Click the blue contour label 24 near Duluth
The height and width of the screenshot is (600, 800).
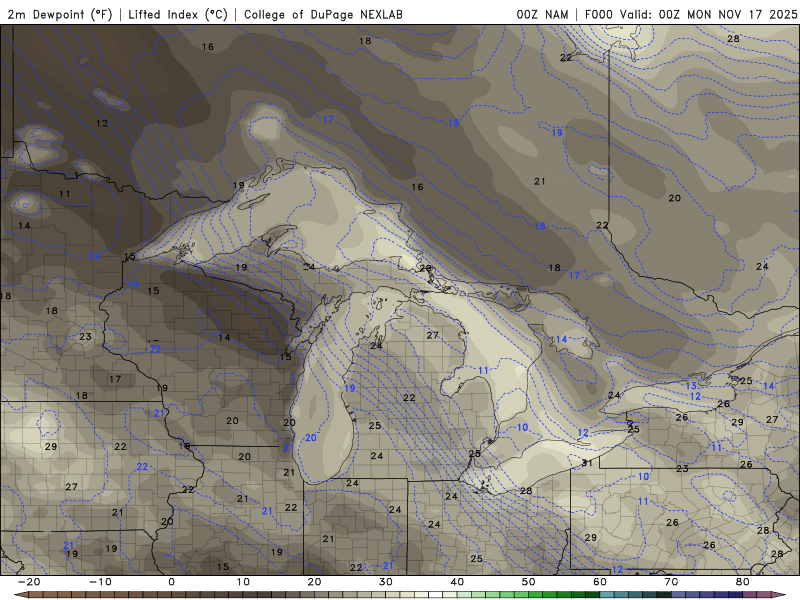coord(95,256)
